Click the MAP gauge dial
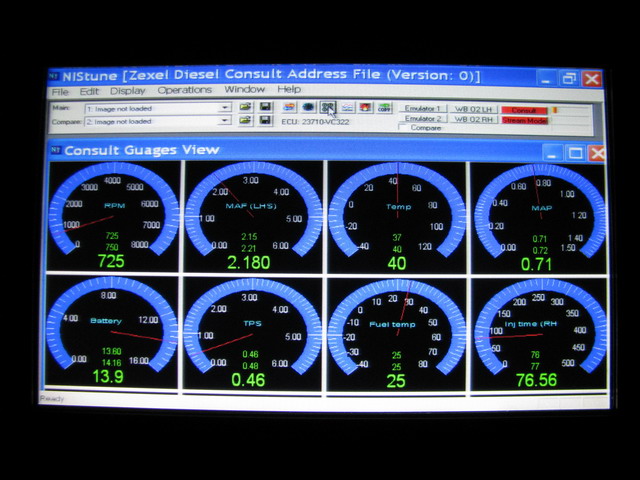 coord(540,211)
